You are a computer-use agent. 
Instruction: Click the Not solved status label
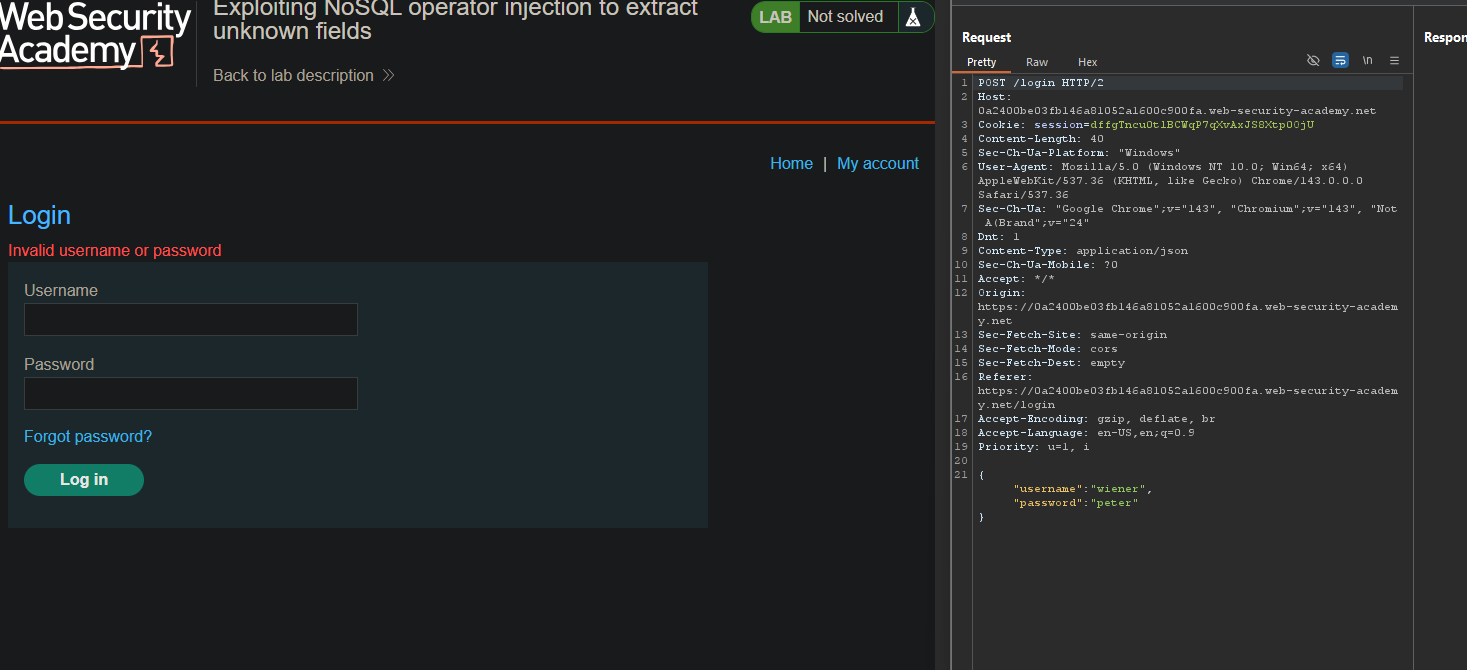[x=845, y=17]
